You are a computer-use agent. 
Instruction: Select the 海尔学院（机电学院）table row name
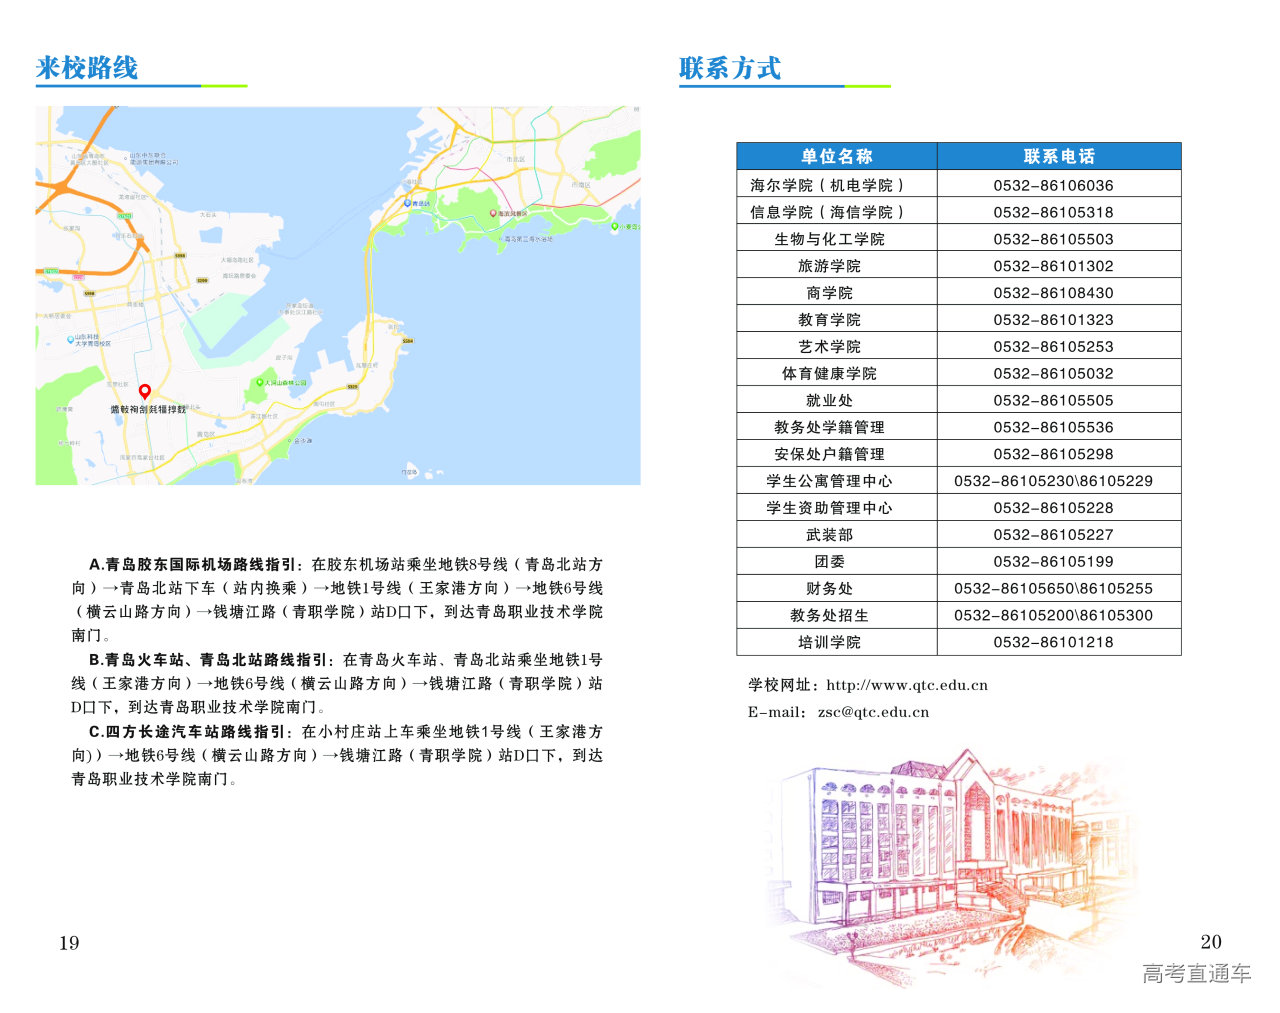(x=828, y=185)
